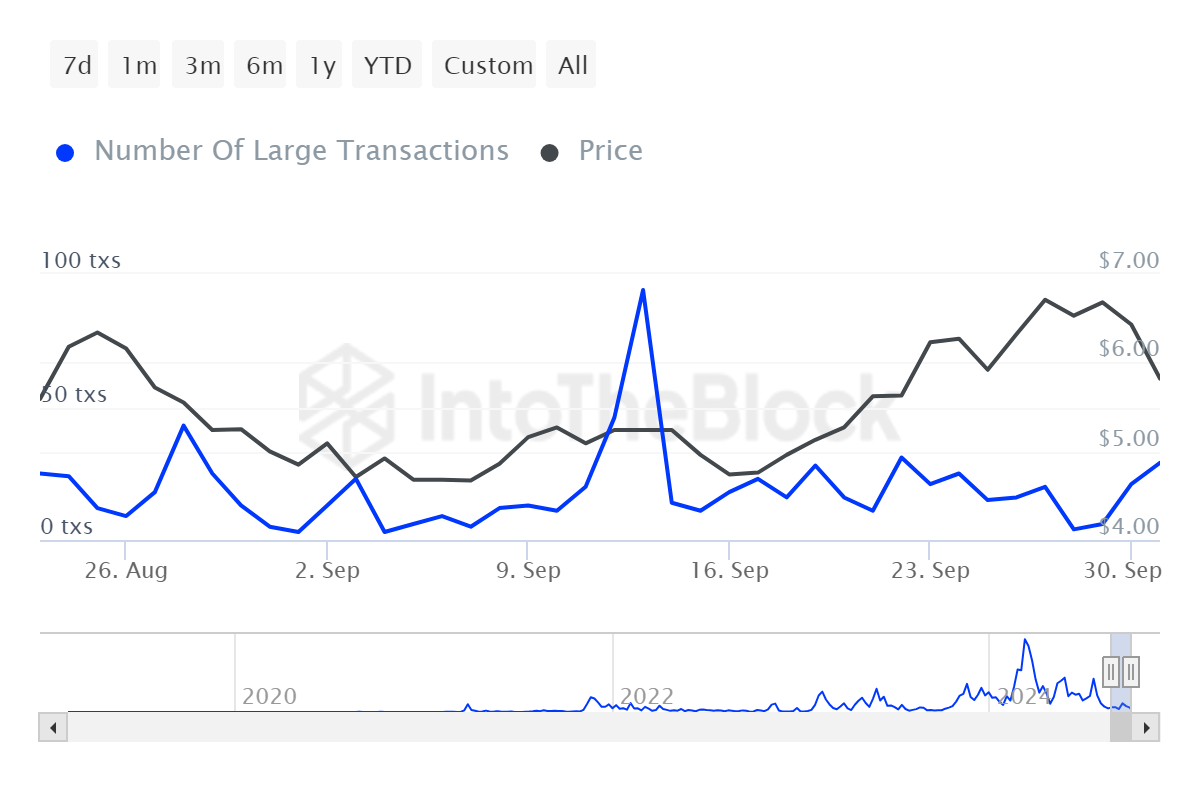Click the left navigator range handle
The height and width of the screenshot is (800, 1200).
1111,670
